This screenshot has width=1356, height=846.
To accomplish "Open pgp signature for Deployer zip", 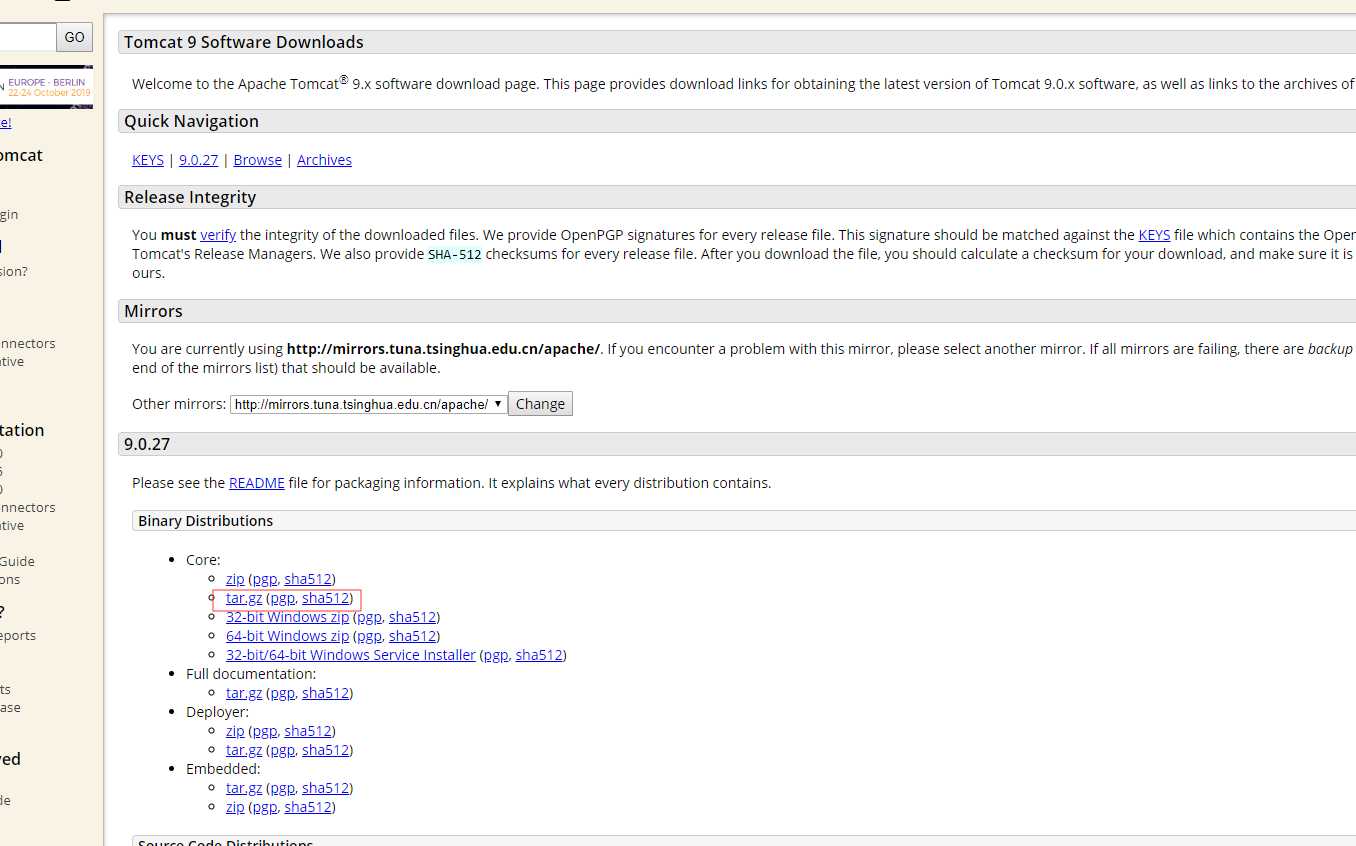I will pyautogui.click(x=264, y=731).
